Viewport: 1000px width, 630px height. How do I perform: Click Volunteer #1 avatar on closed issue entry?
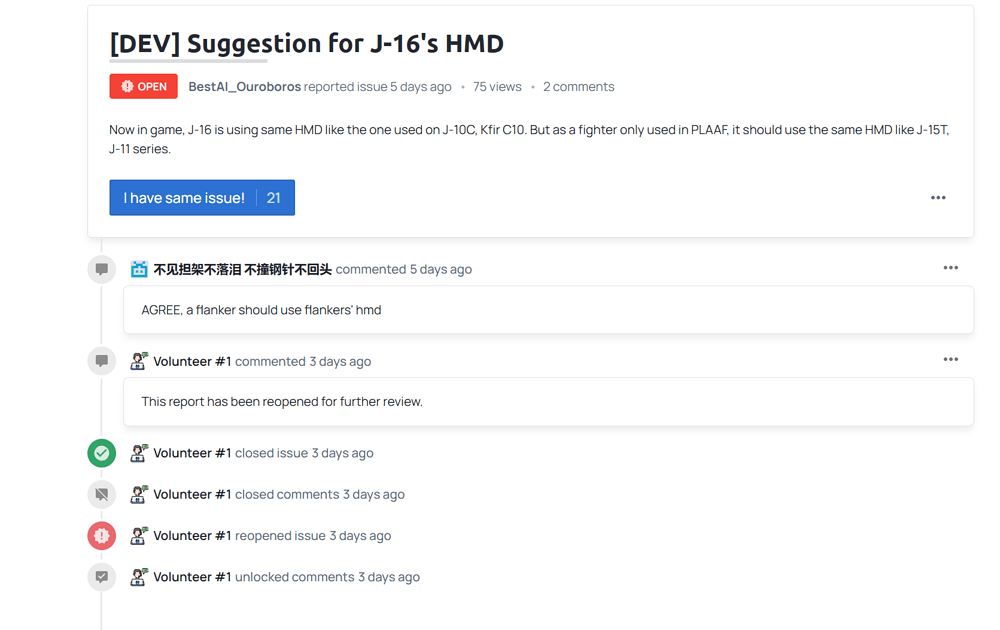[139, 453]
